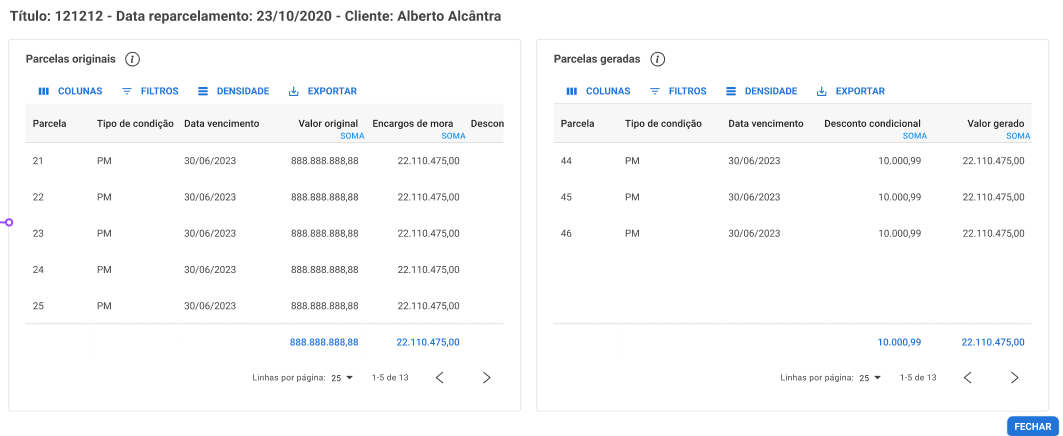
Task: Go to next page in Parcelas originais
Action: click(x=486, y=378)
